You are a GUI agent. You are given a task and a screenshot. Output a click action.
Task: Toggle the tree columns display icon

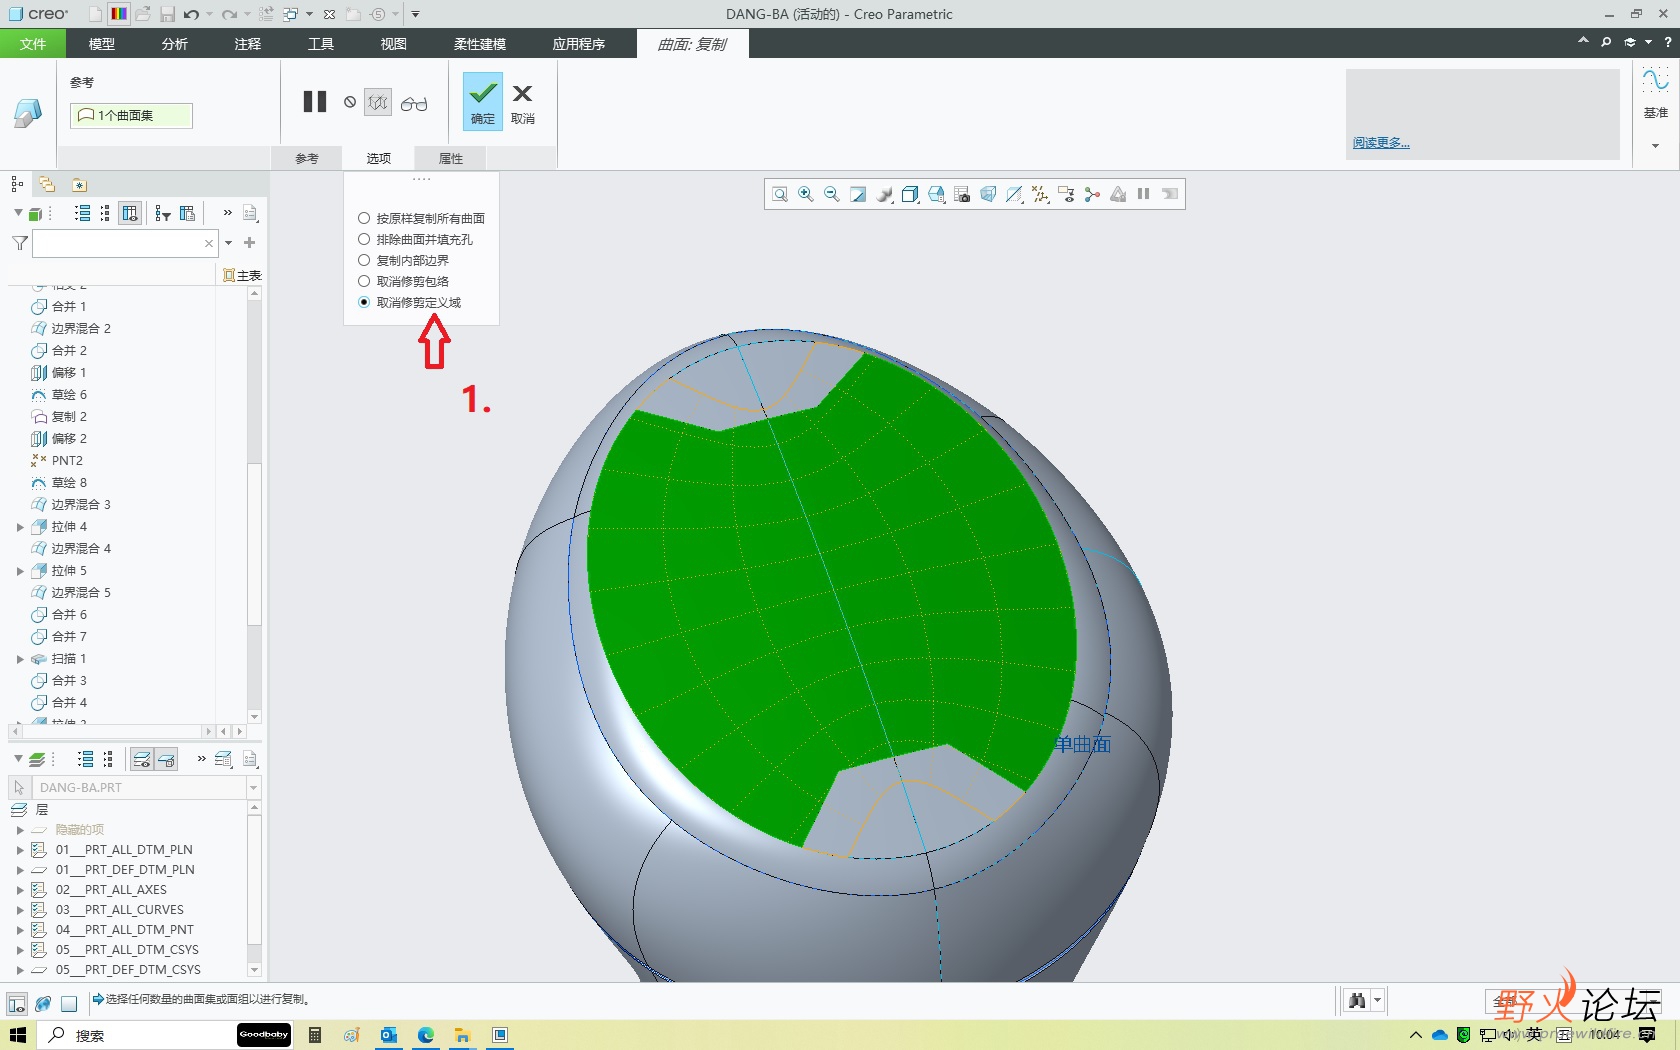[130, 213]
